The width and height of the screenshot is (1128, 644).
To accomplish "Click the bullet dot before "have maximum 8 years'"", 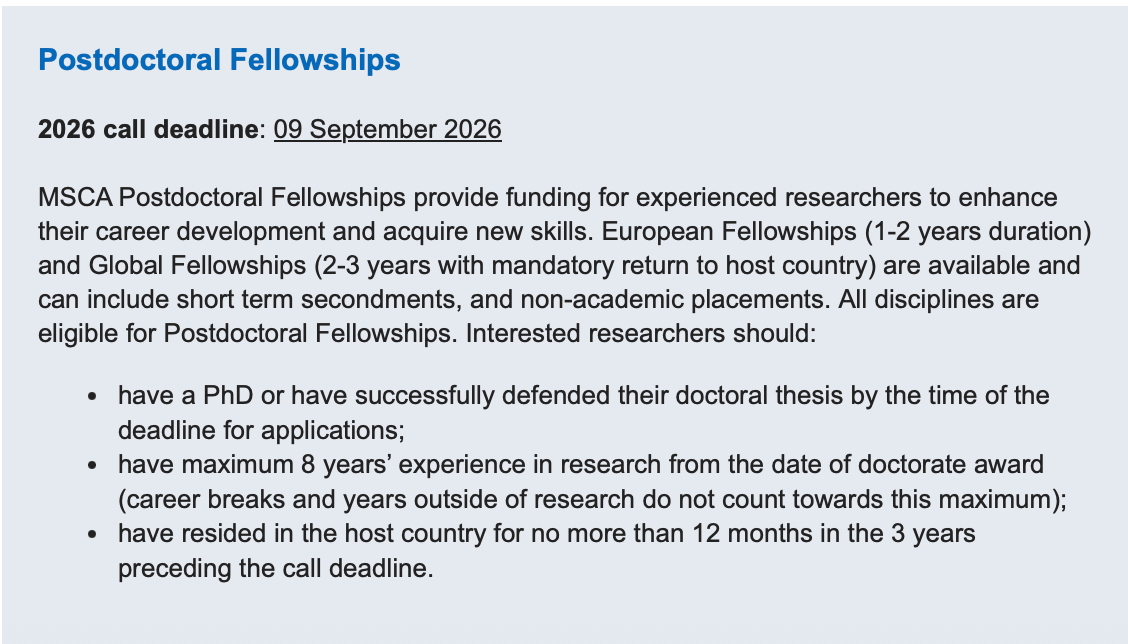I will click(92, 466).
